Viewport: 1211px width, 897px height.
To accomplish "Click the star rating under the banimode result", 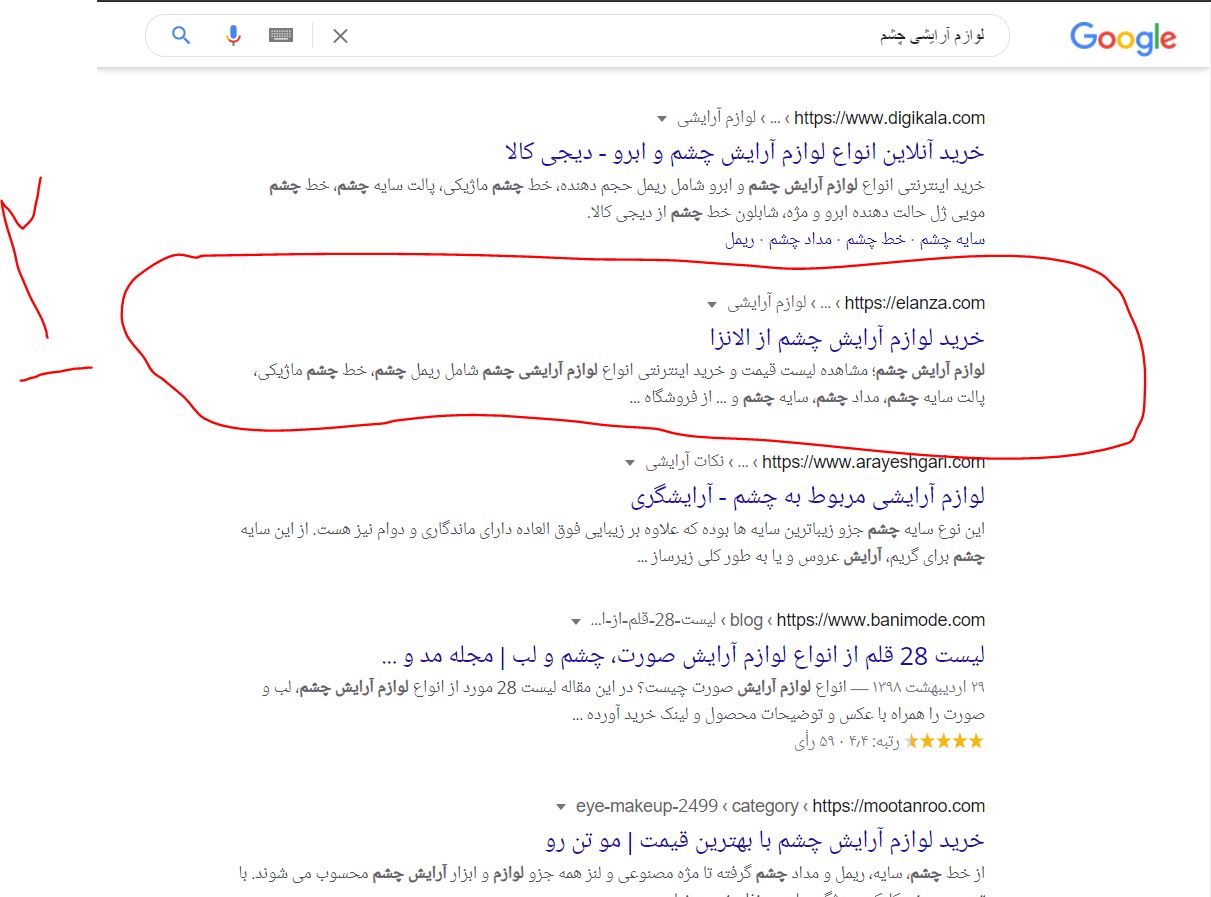I will 945,741.
